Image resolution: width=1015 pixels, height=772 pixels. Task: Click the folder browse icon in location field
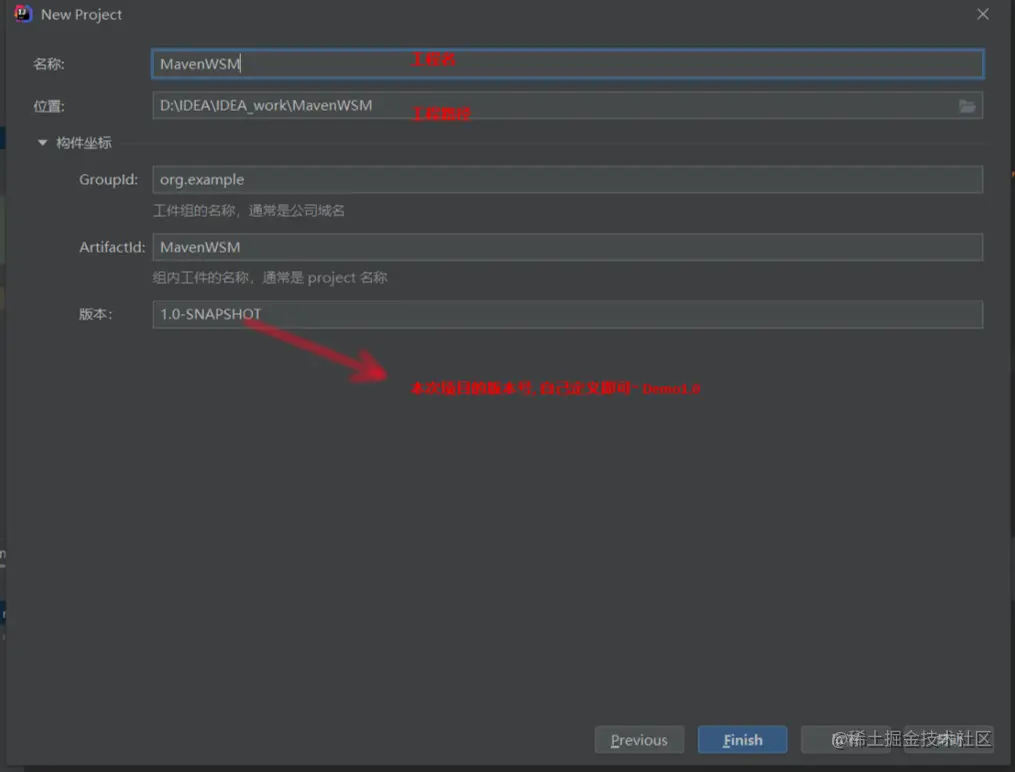click(967, 106)
